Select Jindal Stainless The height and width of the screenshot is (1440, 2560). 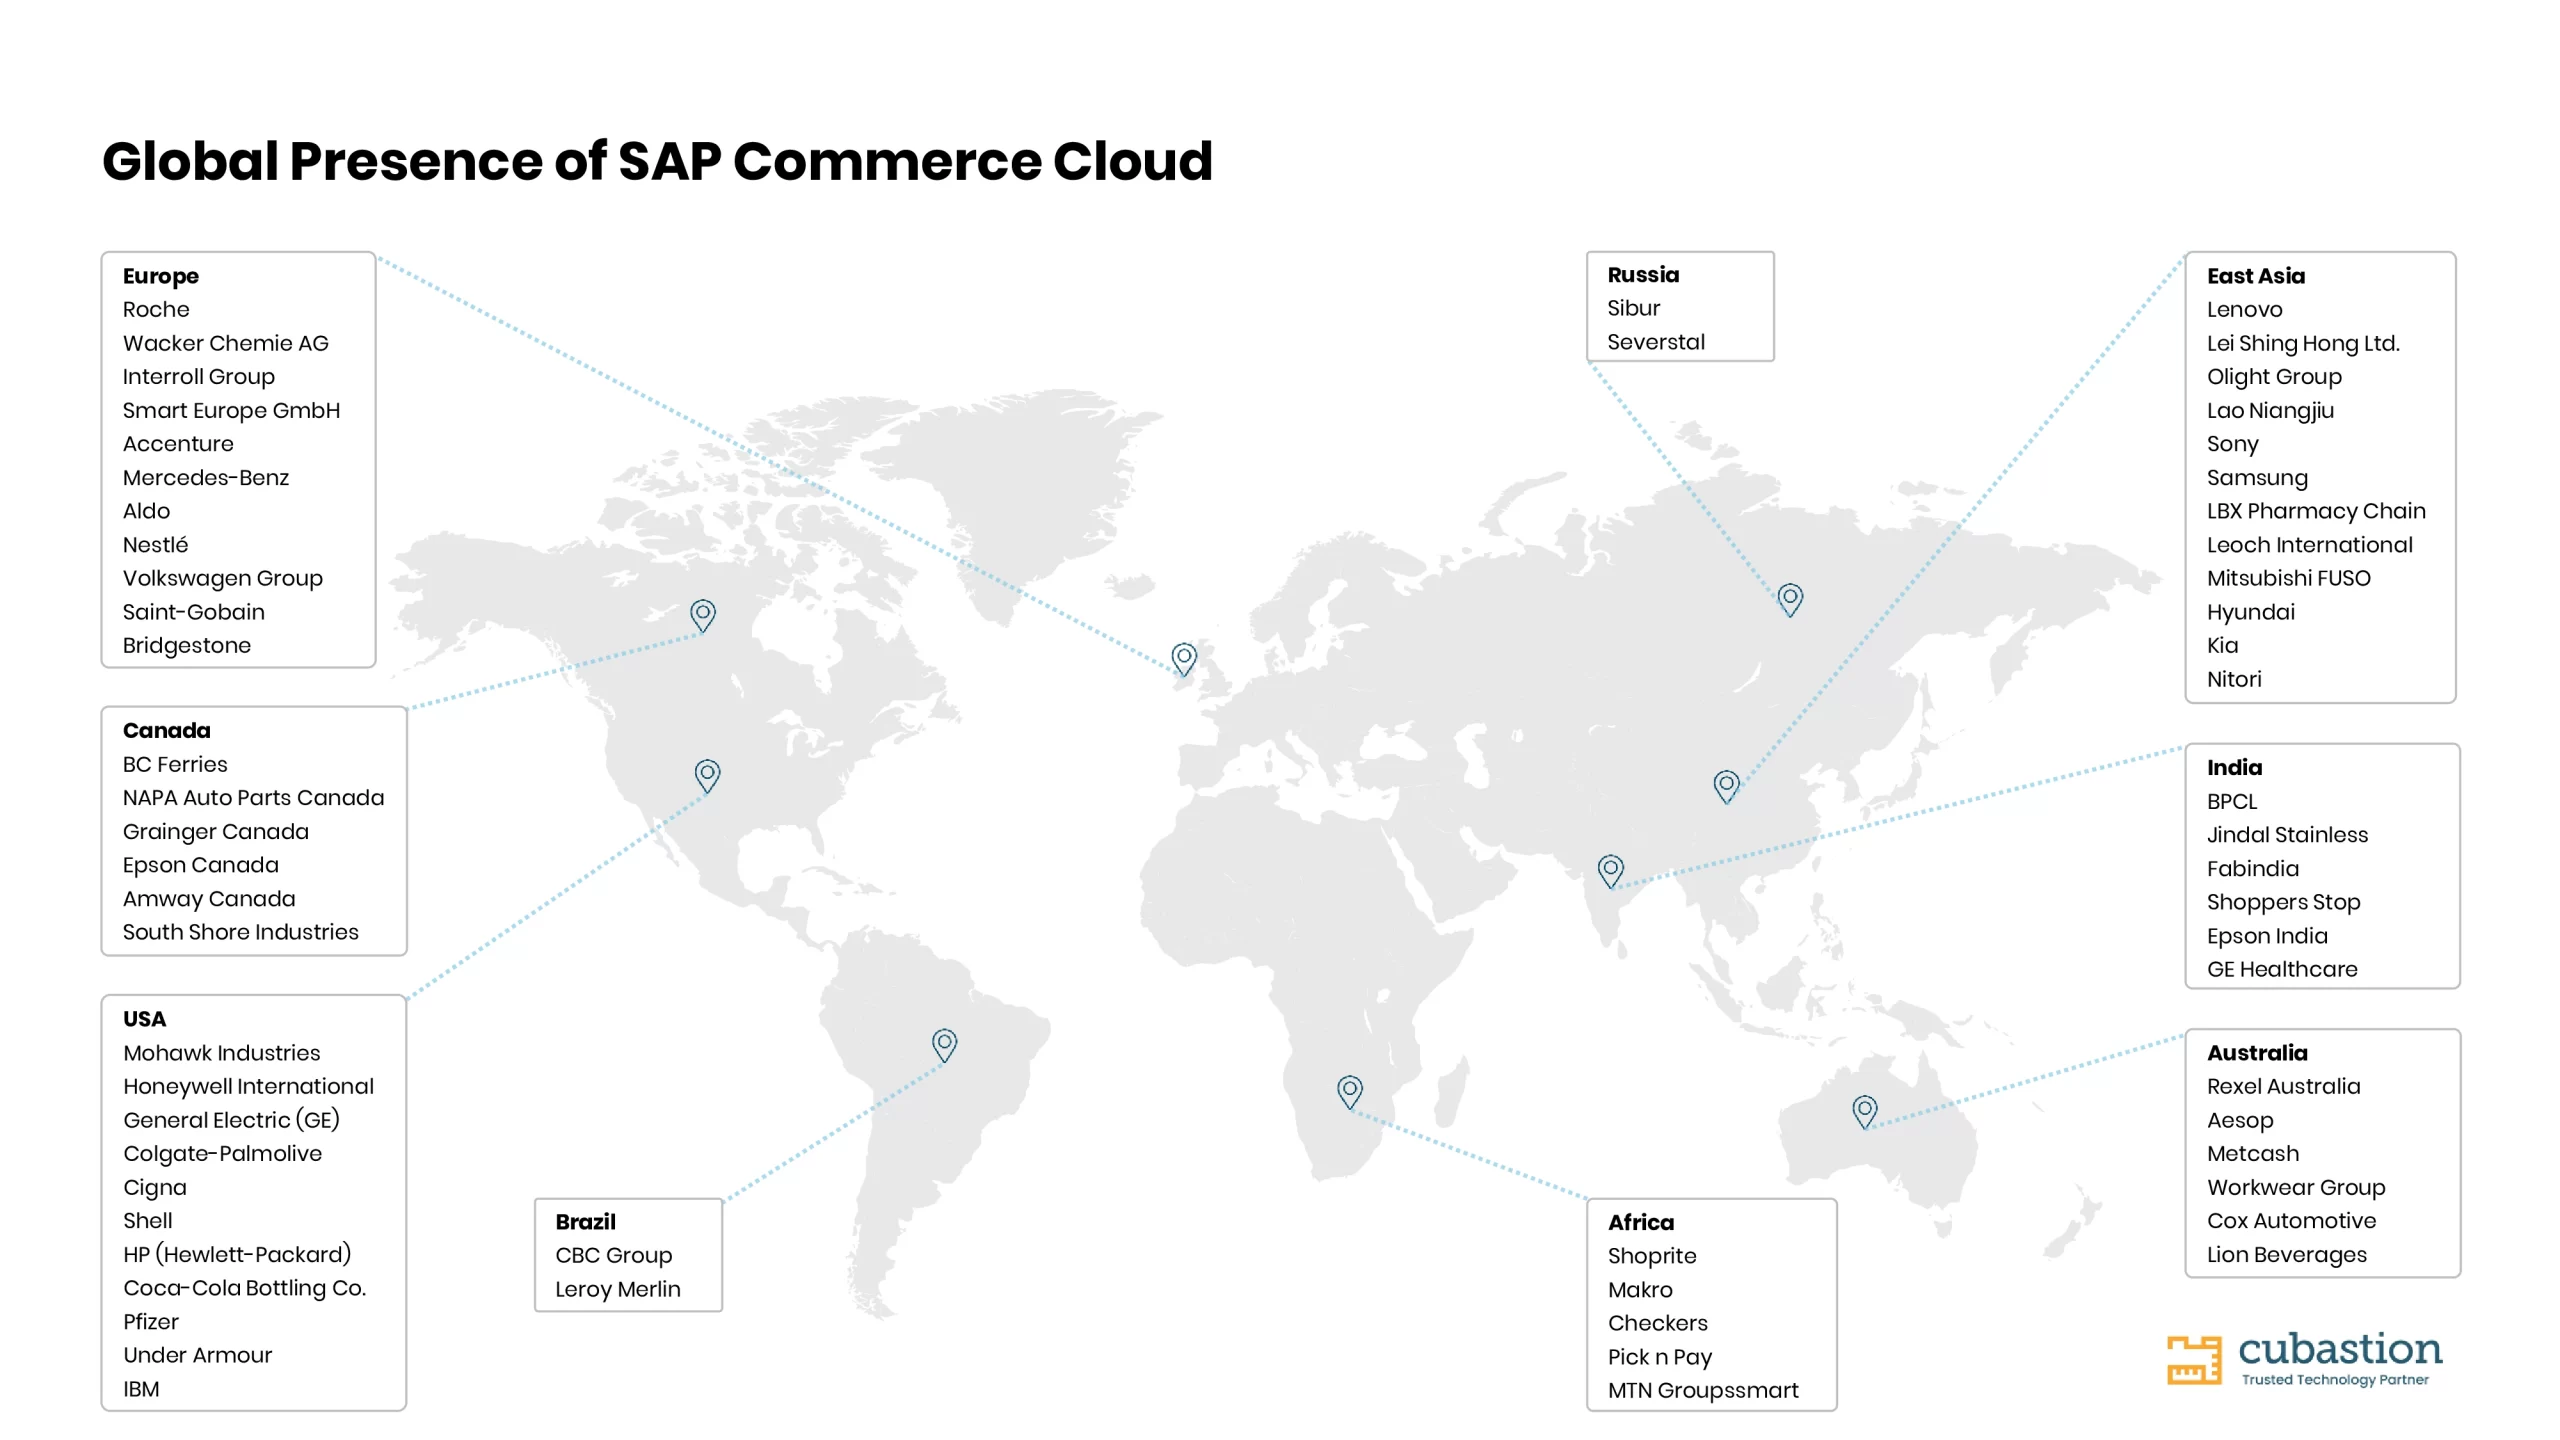(x=2288, y=835)
